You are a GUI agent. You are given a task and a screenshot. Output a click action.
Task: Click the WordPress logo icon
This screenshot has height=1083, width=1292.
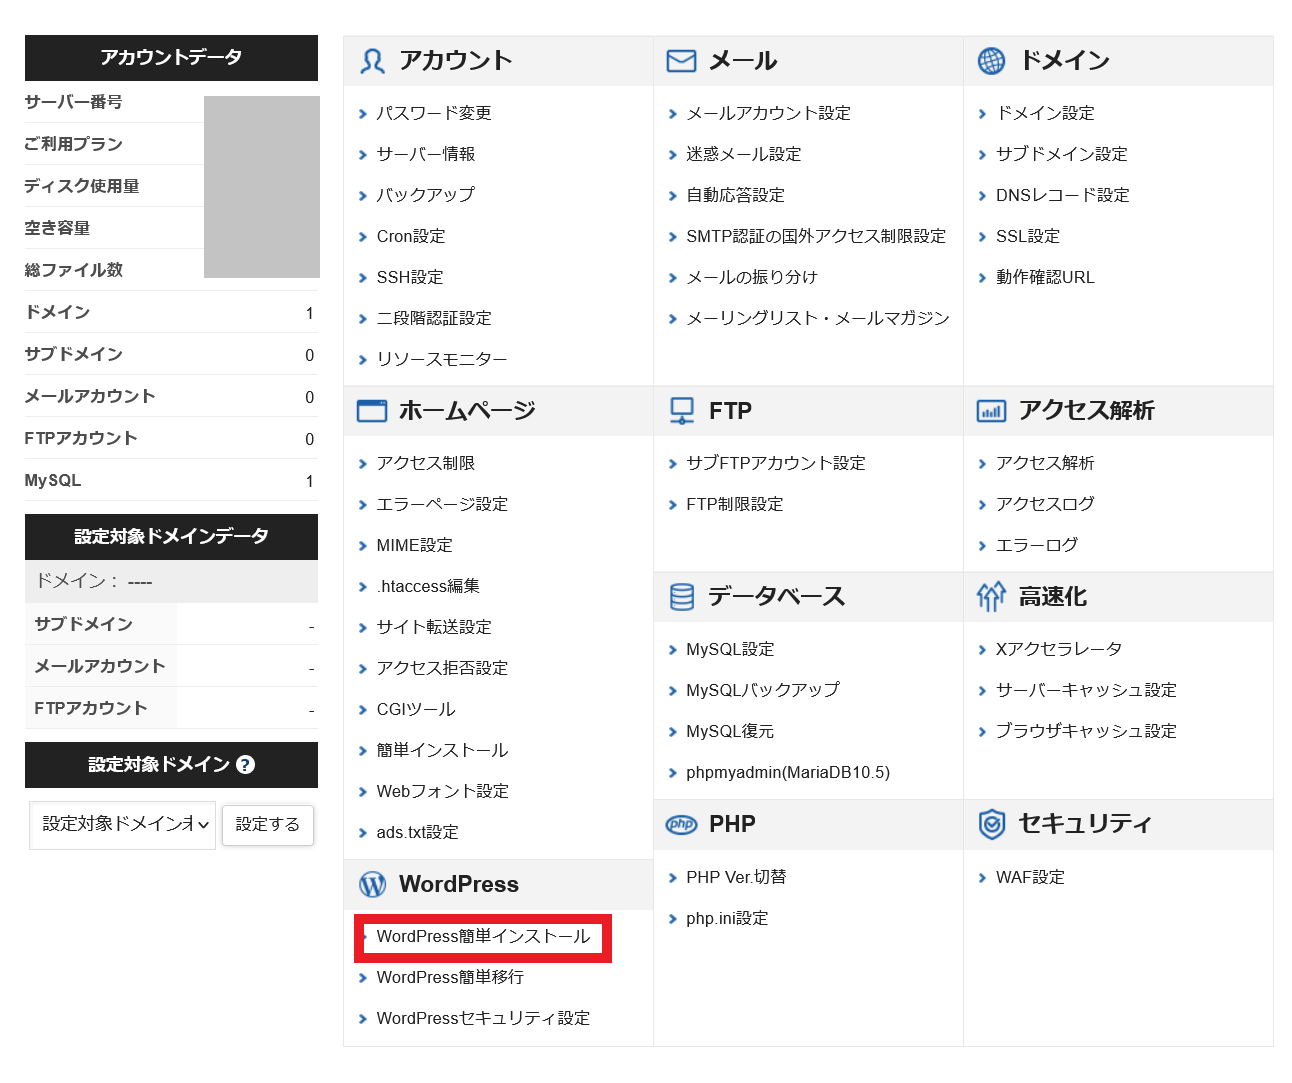pos(372,885)
